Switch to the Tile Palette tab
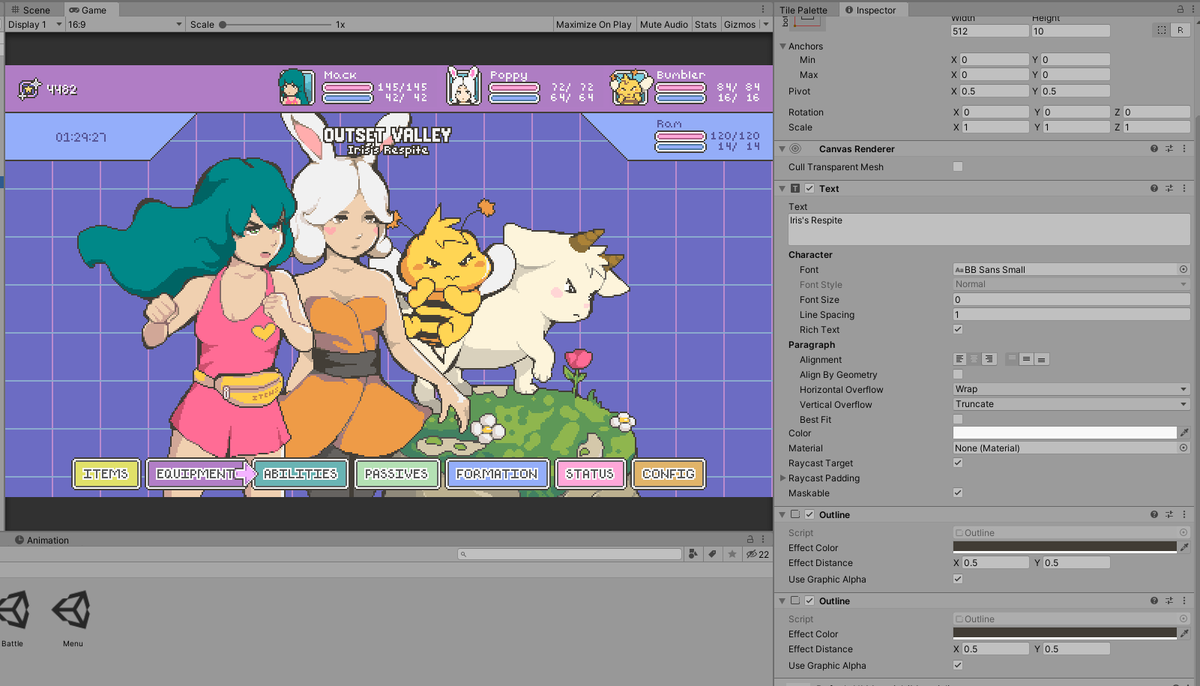The width and height of the screenshot is (1200, 686). (804, 10)
